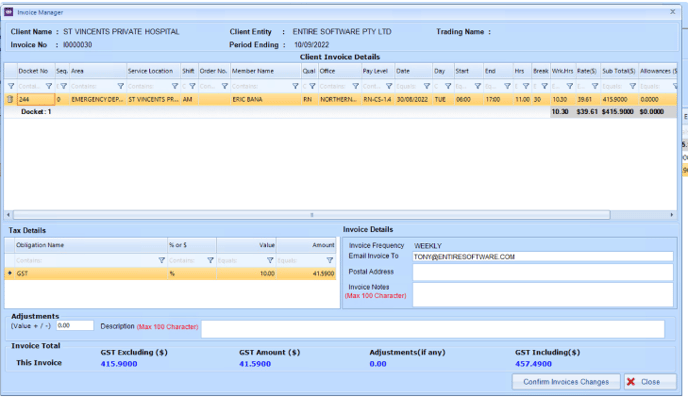Click the adjustment Description text field
The width and height of the screenshot is (688, 397).
[x=433, y=329]
